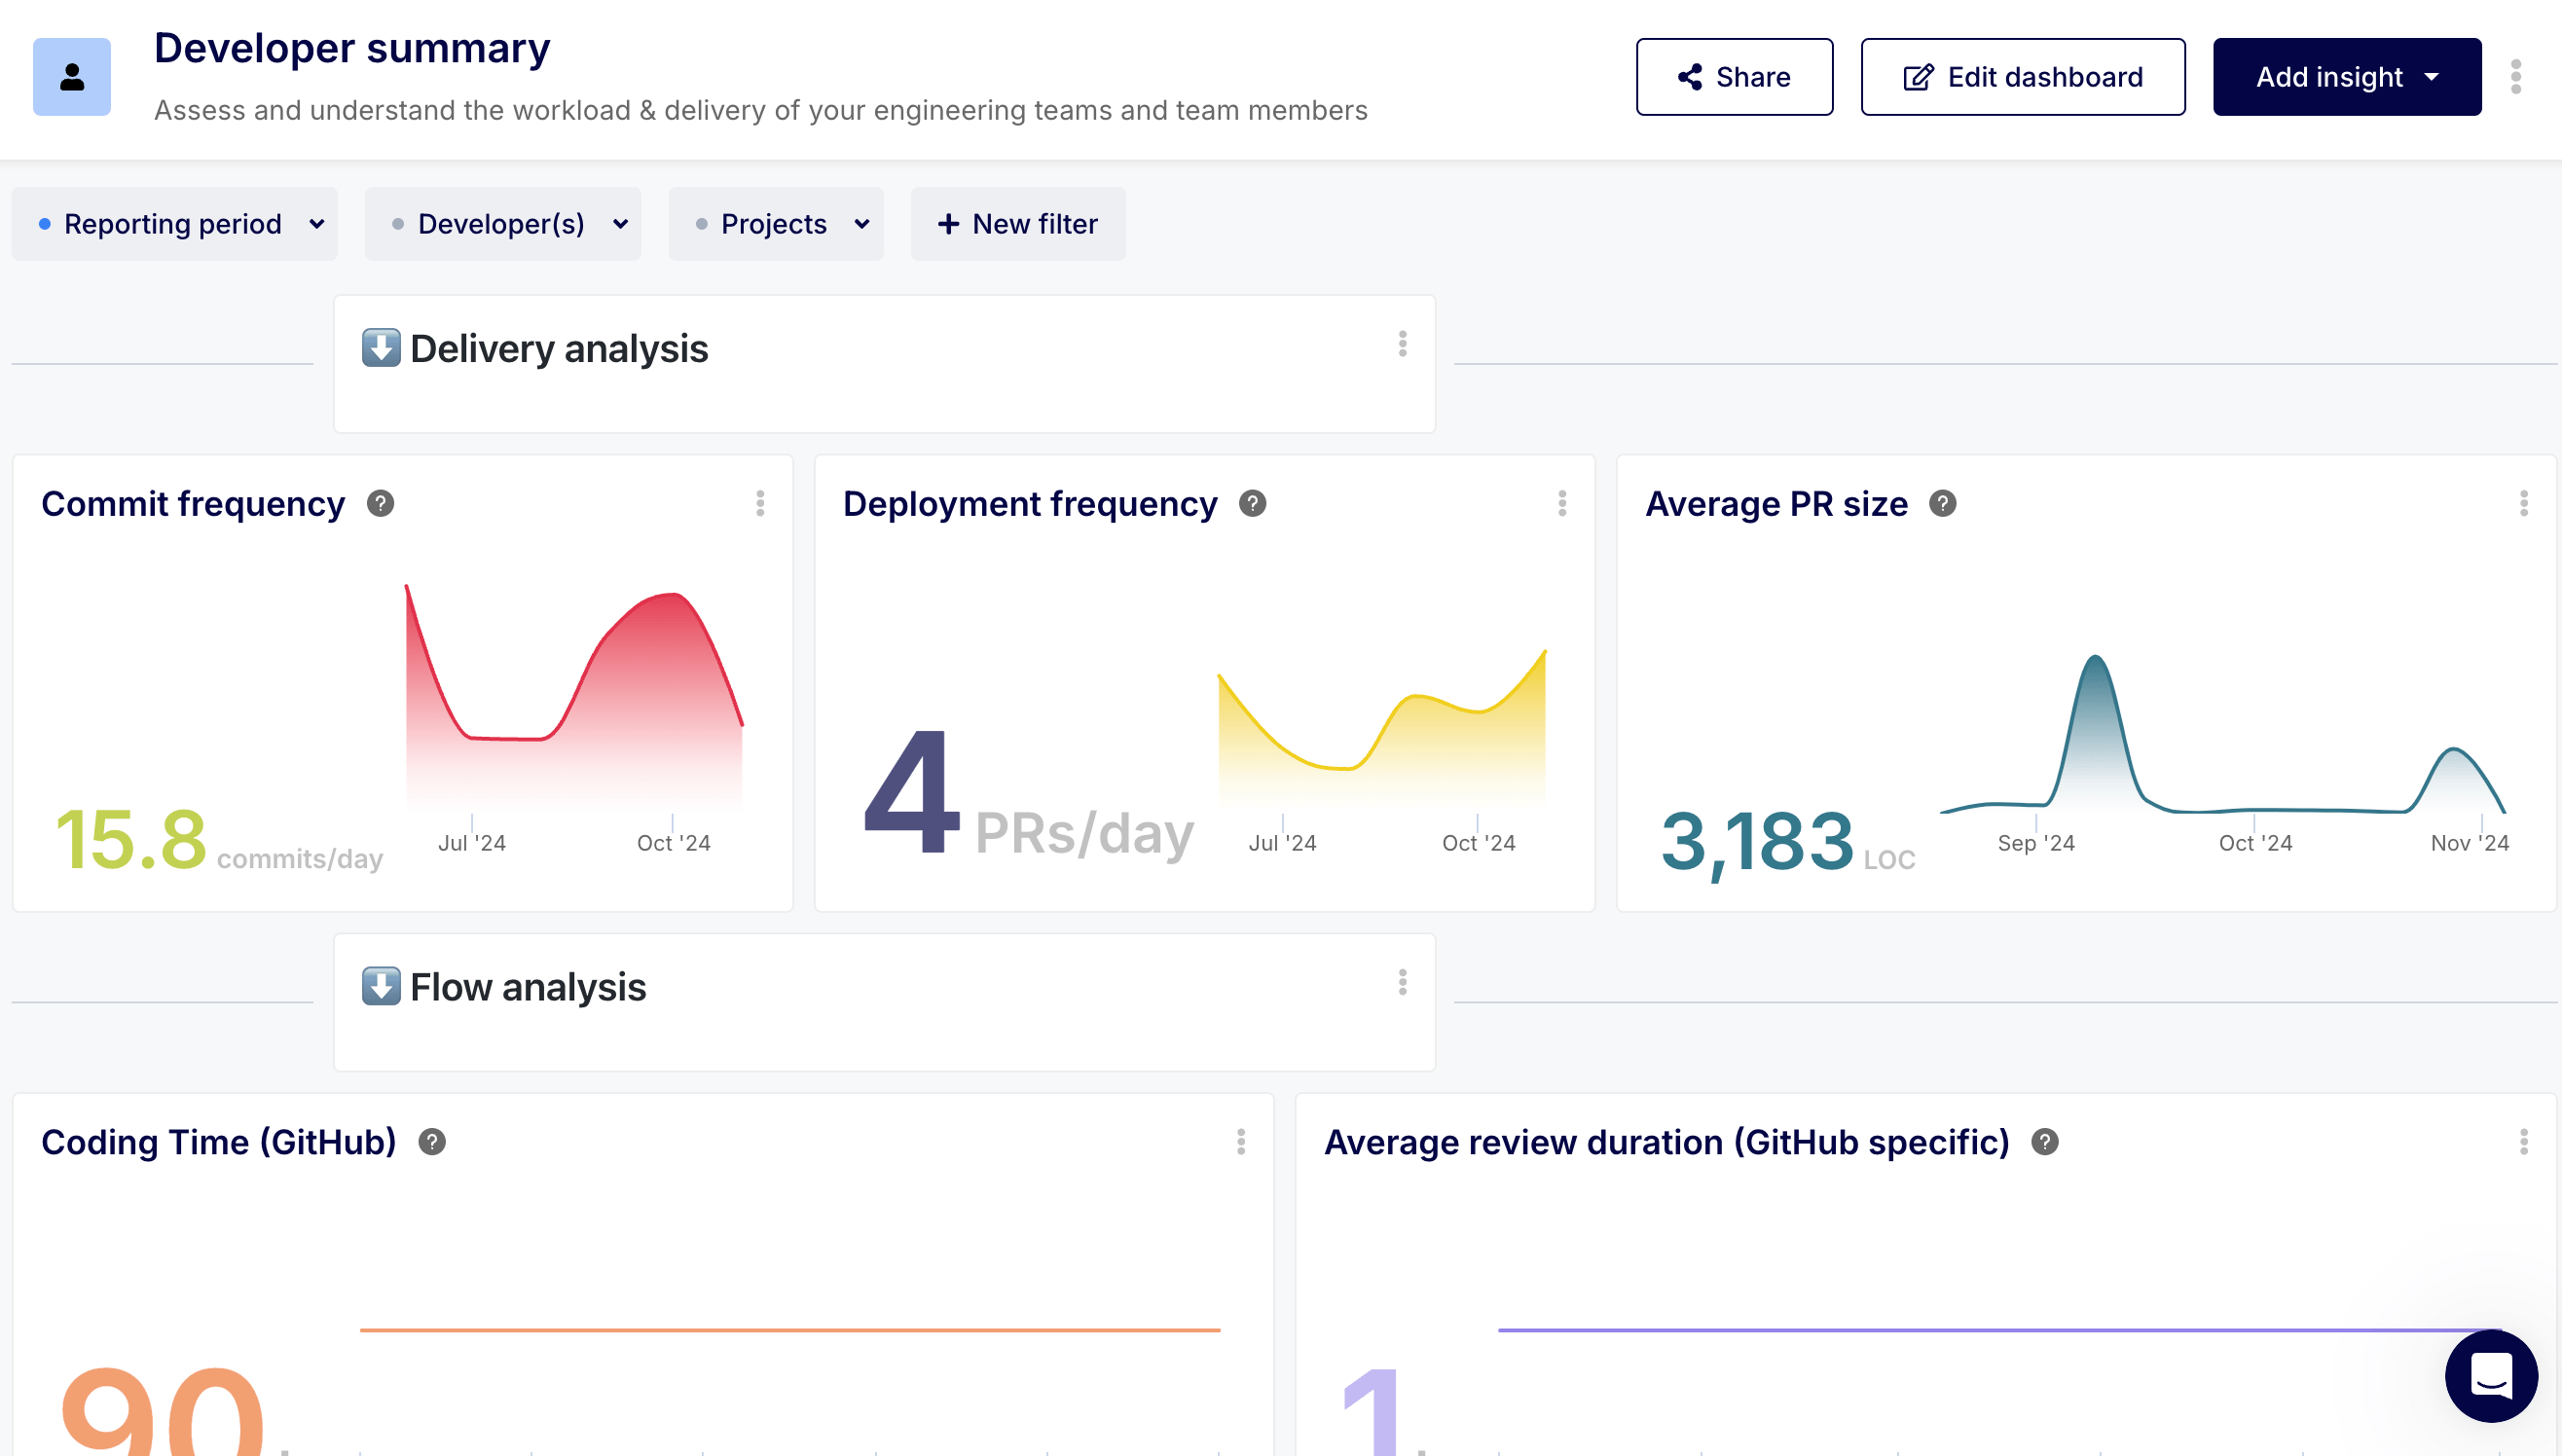Click developer summary avatar icon

pyautogui.click(x=72, y=77)
